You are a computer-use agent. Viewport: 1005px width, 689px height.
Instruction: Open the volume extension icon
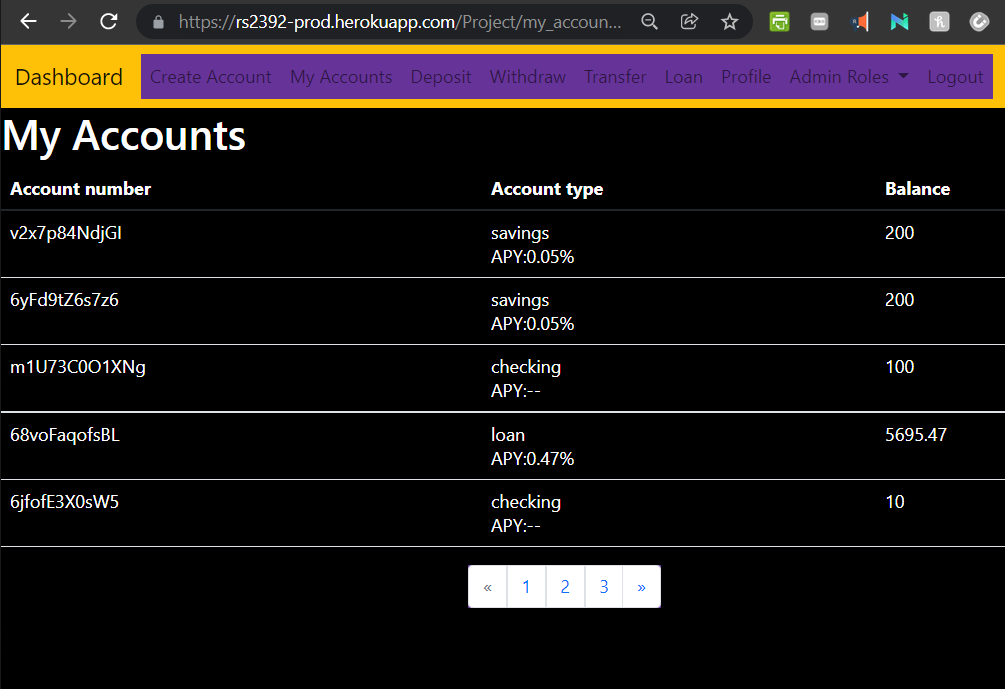859,21
